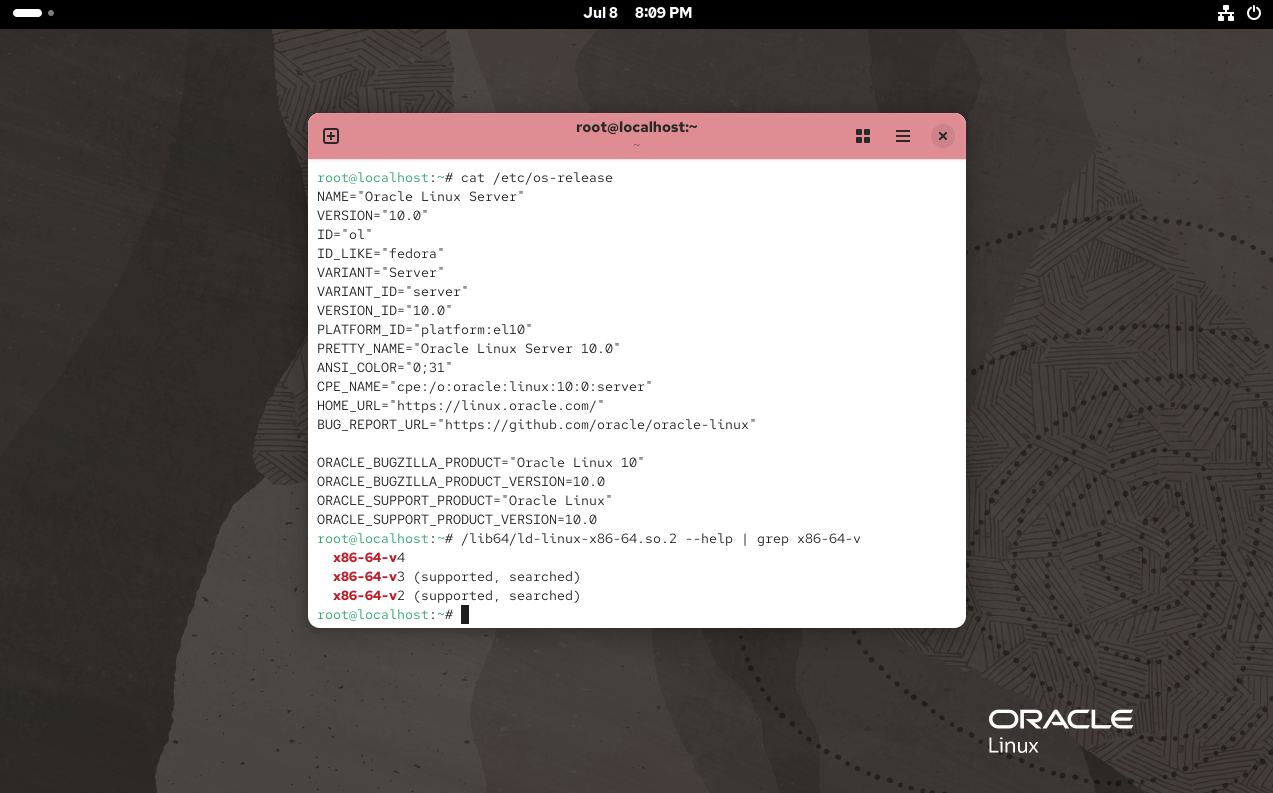Screen dimensions: 1273x793
Task: Click the NAME="Oracle Linux Server" line
Action: pyautogui.click(x=421, y=197)
